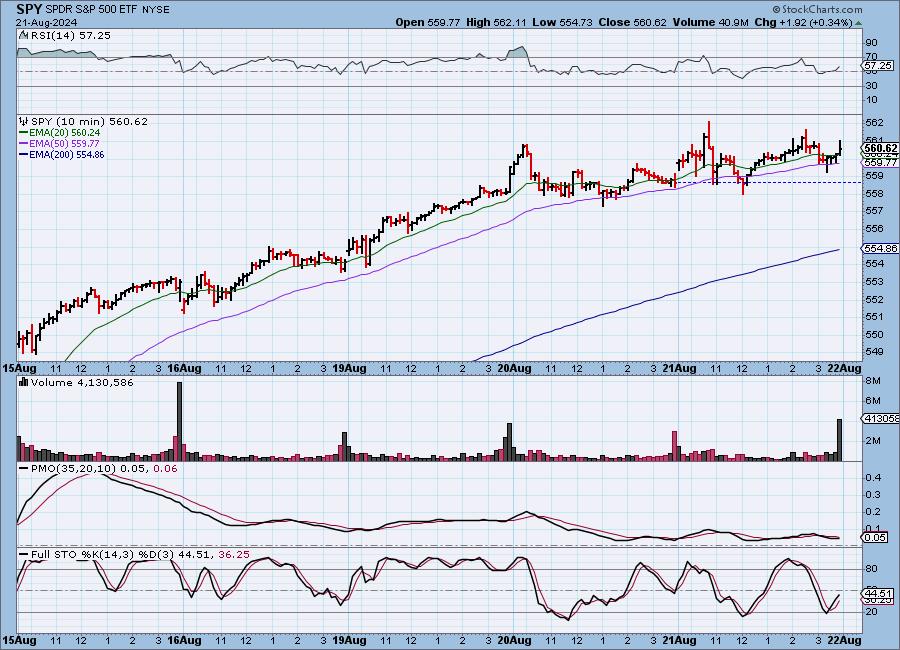
Task: Click the bar-chart icon before SPY (10 min)
Action: tap(24, 121)
